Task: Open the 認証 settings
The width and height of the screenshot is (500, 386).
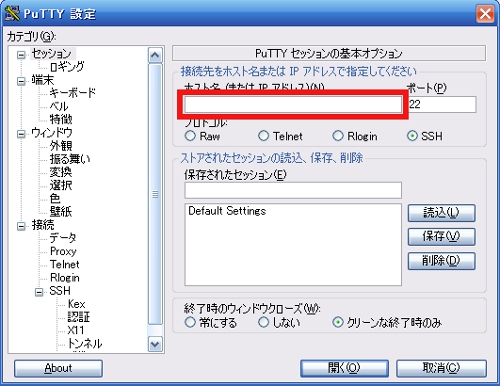Action: [x=79, y=317]
